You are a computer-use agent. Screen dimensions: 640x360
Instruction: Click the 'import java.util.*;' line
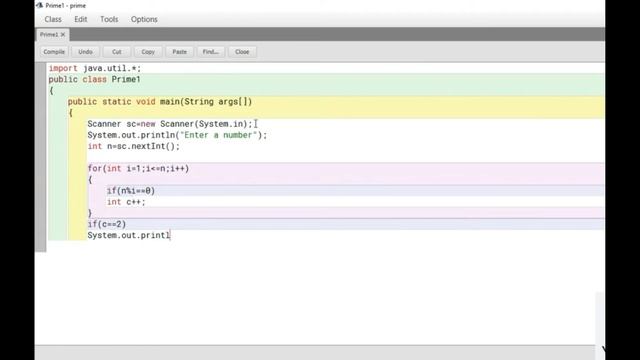pos(95,69)
